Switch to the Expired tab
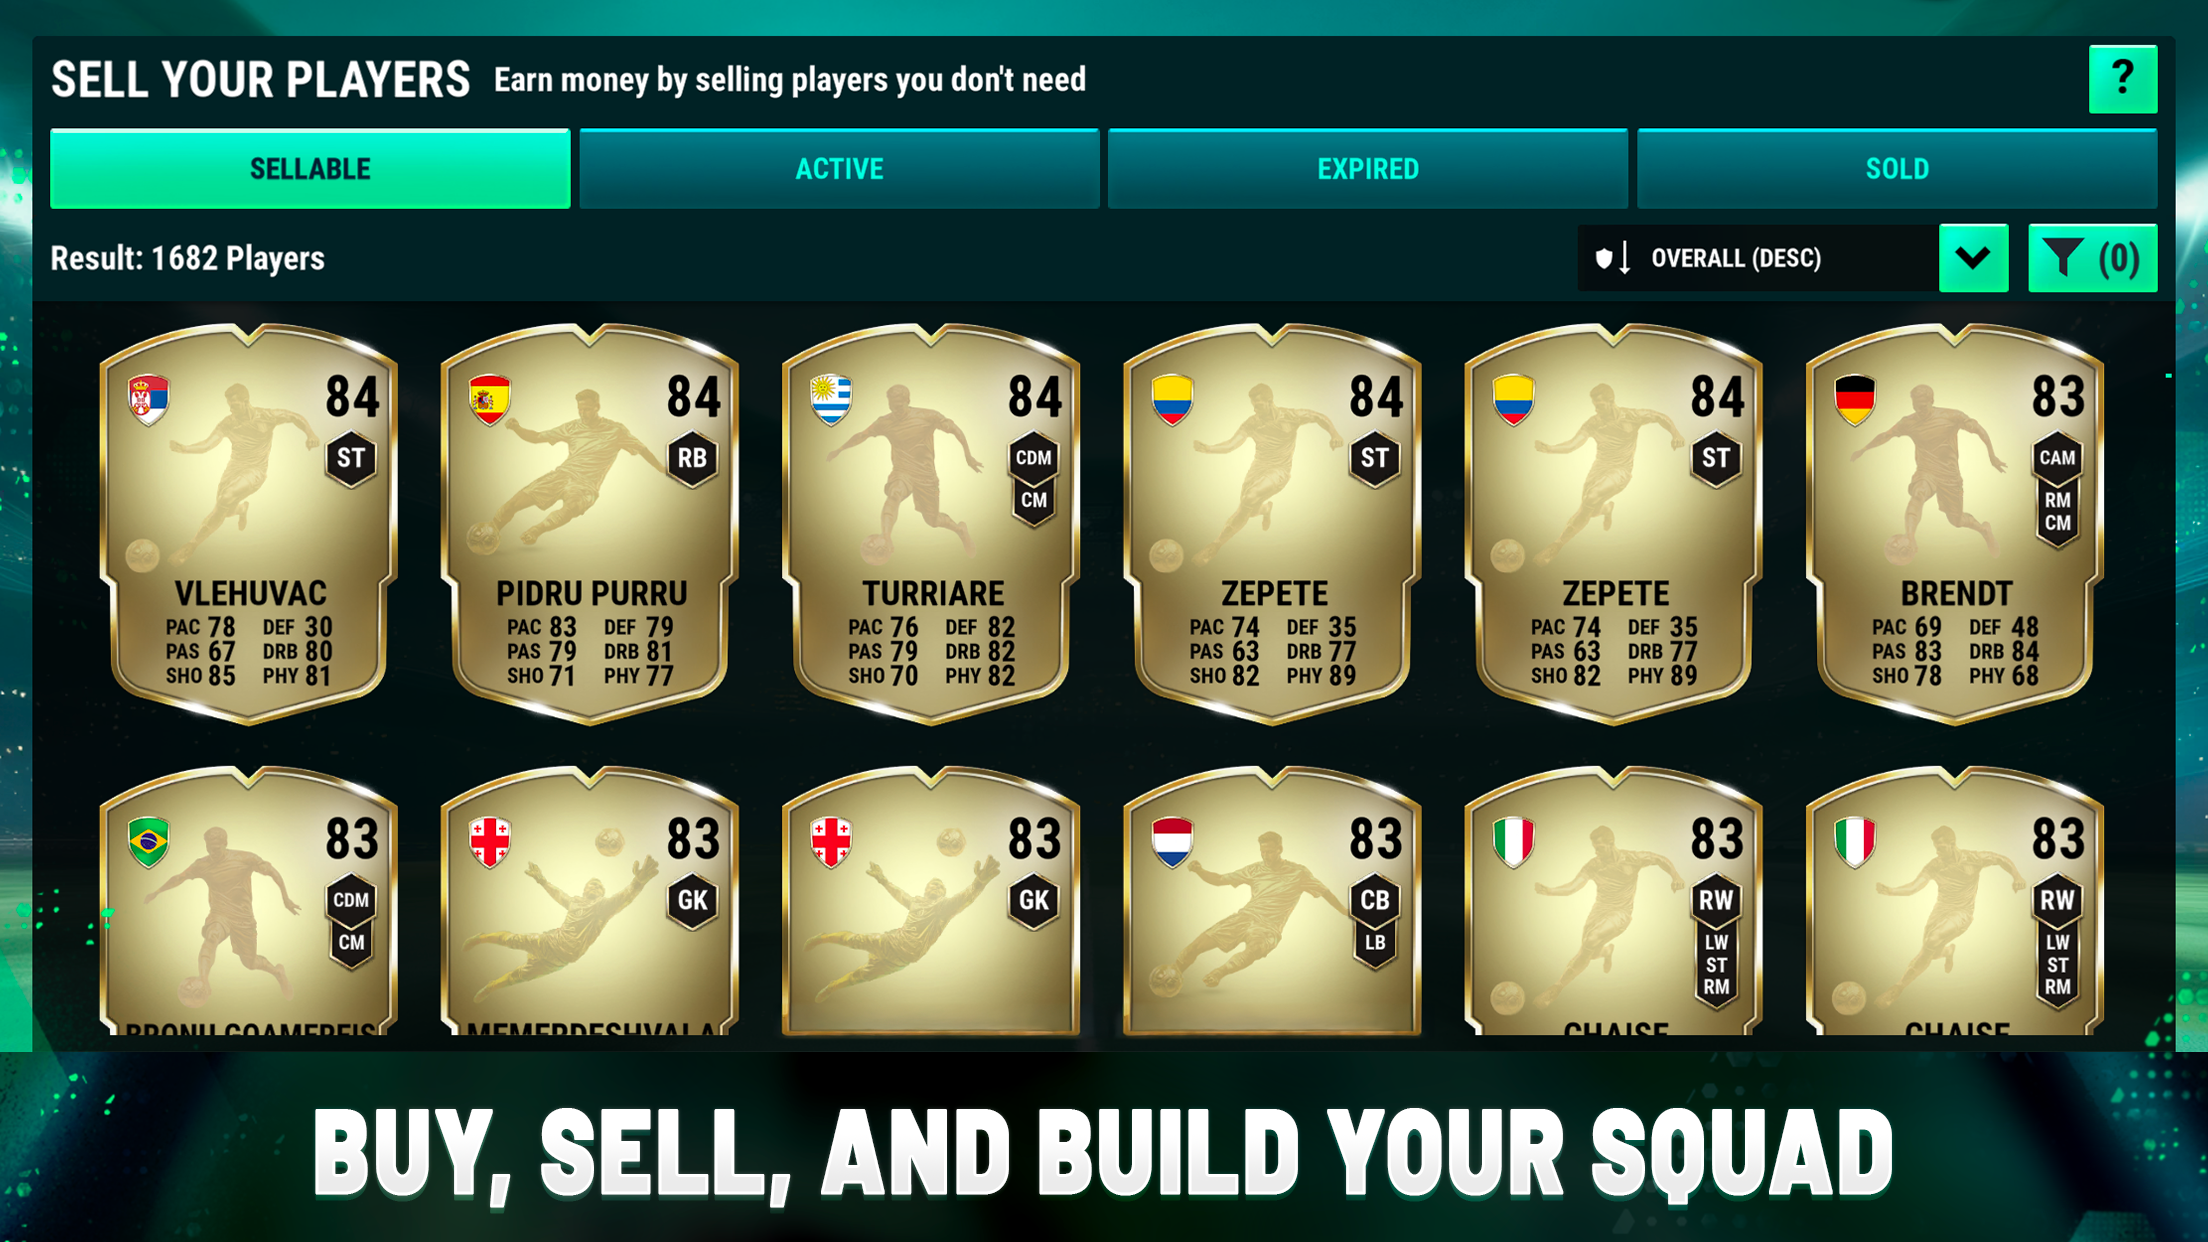This screenshot has width=2208, height=1242. point(1368,169)
